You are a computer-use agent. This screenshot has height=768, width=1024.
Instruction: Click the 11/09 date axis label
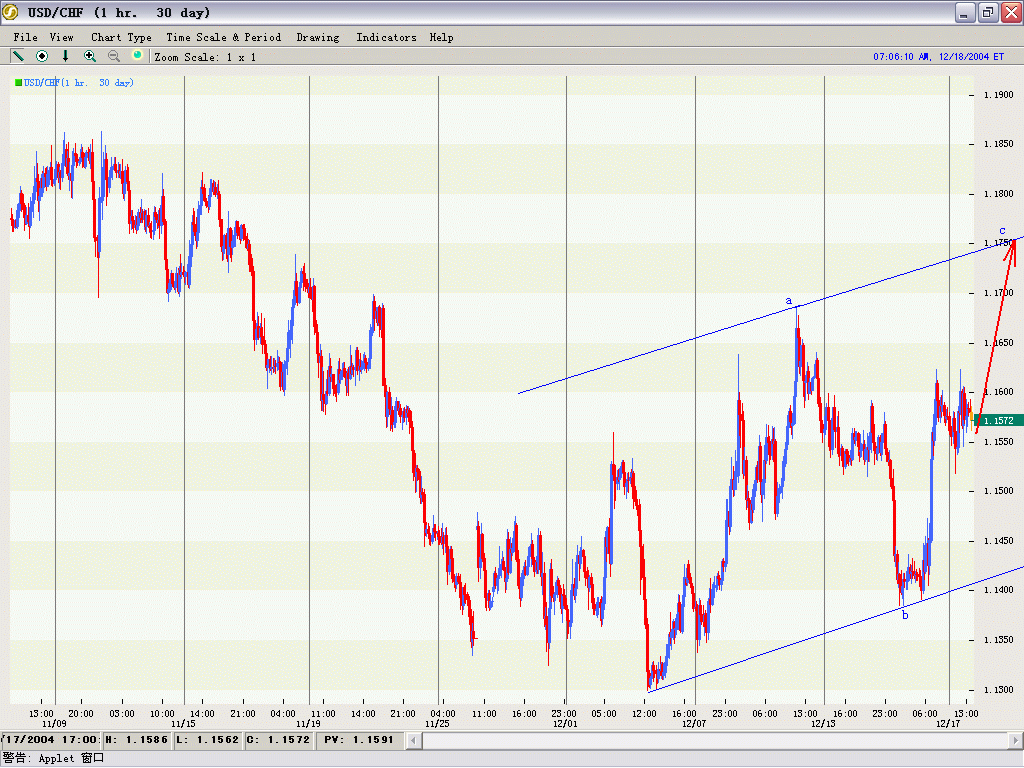(x=54, y=724)
